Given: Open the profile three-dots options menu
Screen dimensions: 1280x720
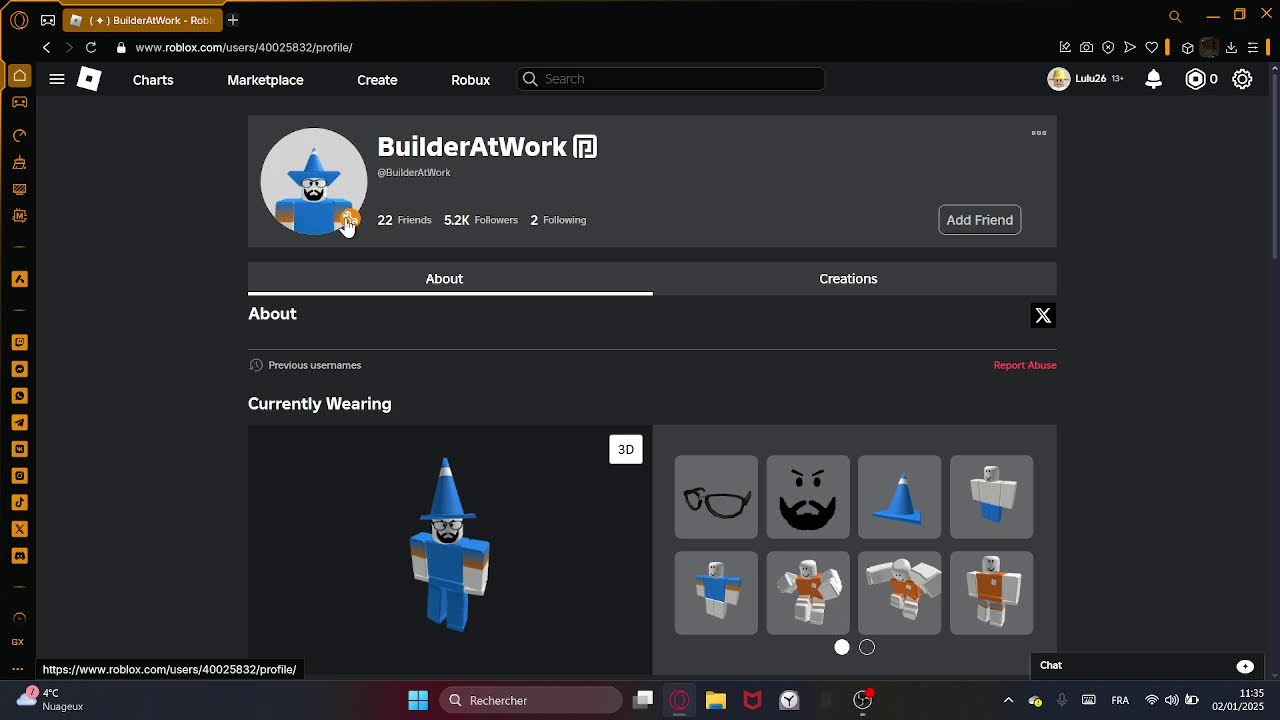Looking at the screenshot, I should click(x=1039, y=133).
